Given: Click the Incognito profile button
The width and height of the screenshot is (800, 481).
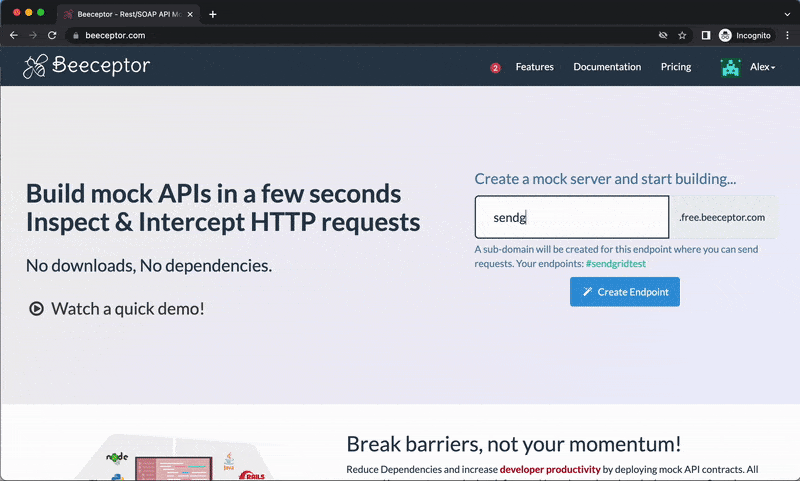Looking at the screenshot, I should point(745,35).
